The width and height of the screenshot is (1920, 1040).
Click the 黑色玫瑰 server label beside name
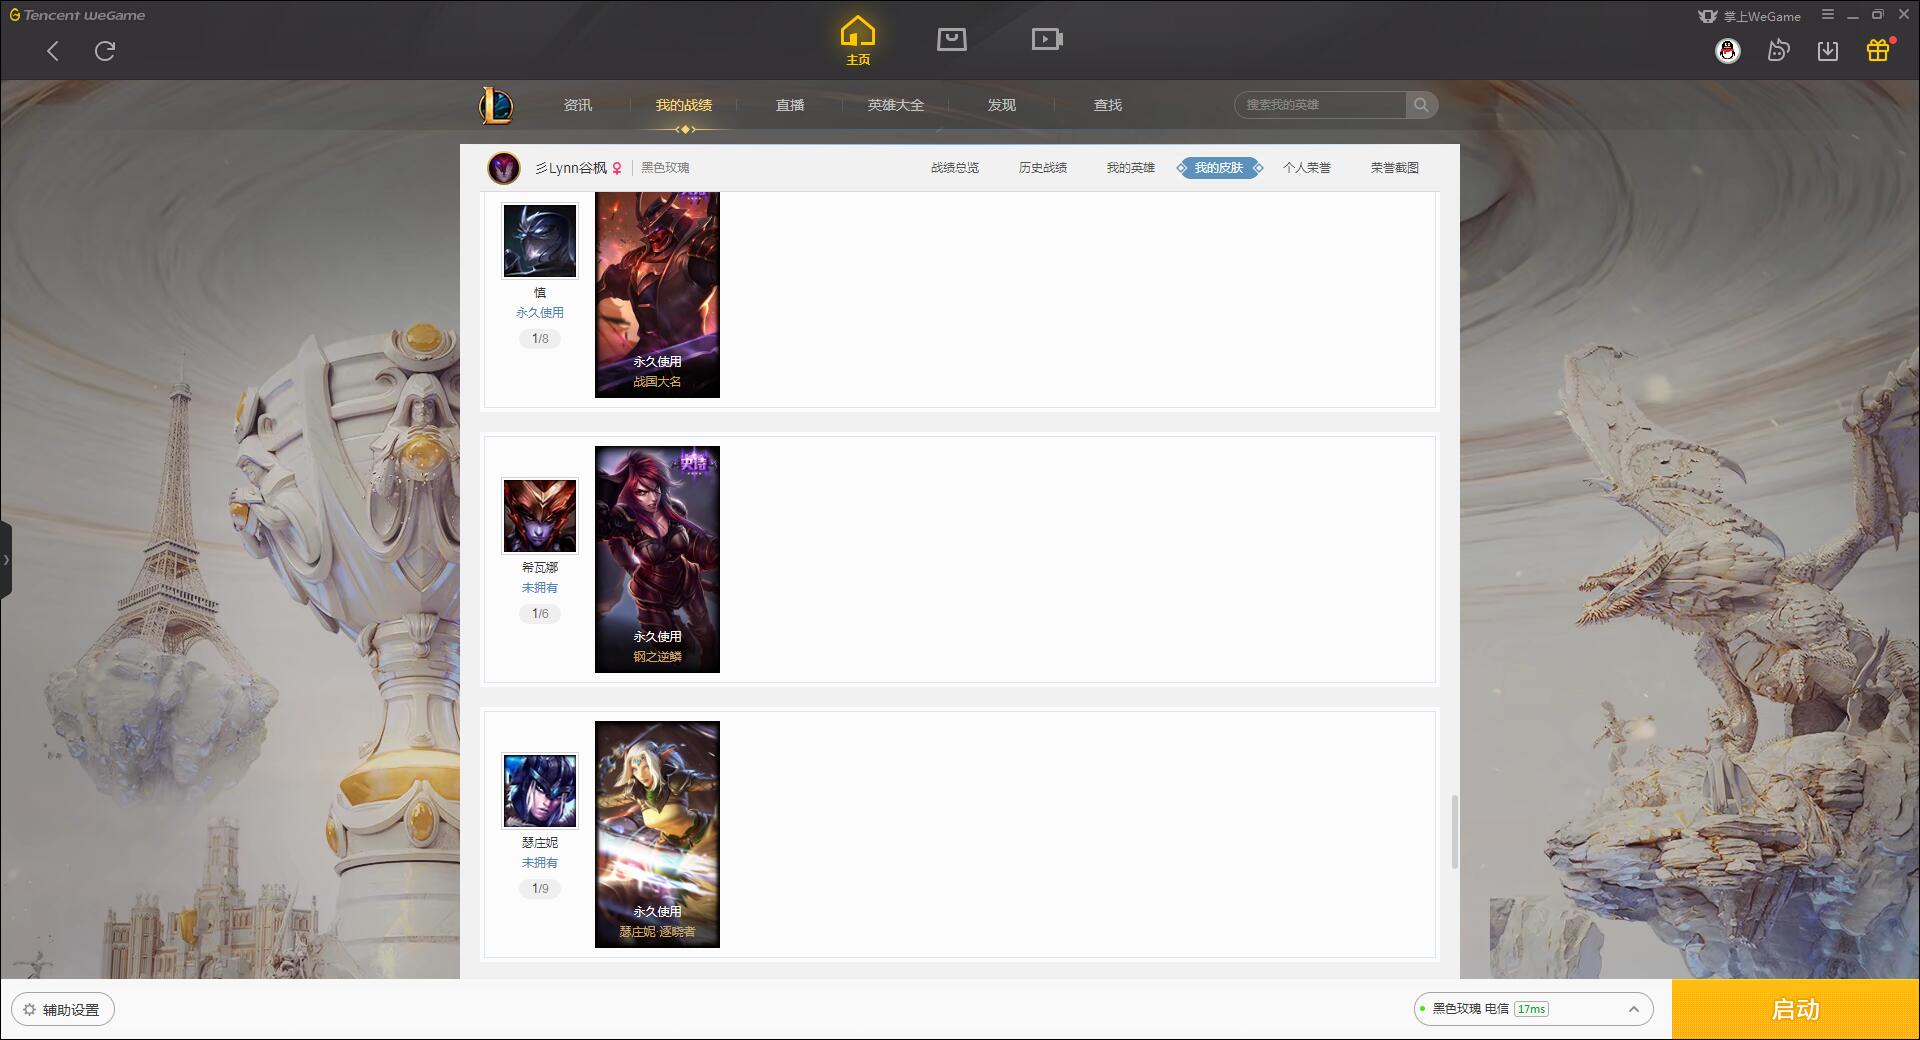(665, 168)
